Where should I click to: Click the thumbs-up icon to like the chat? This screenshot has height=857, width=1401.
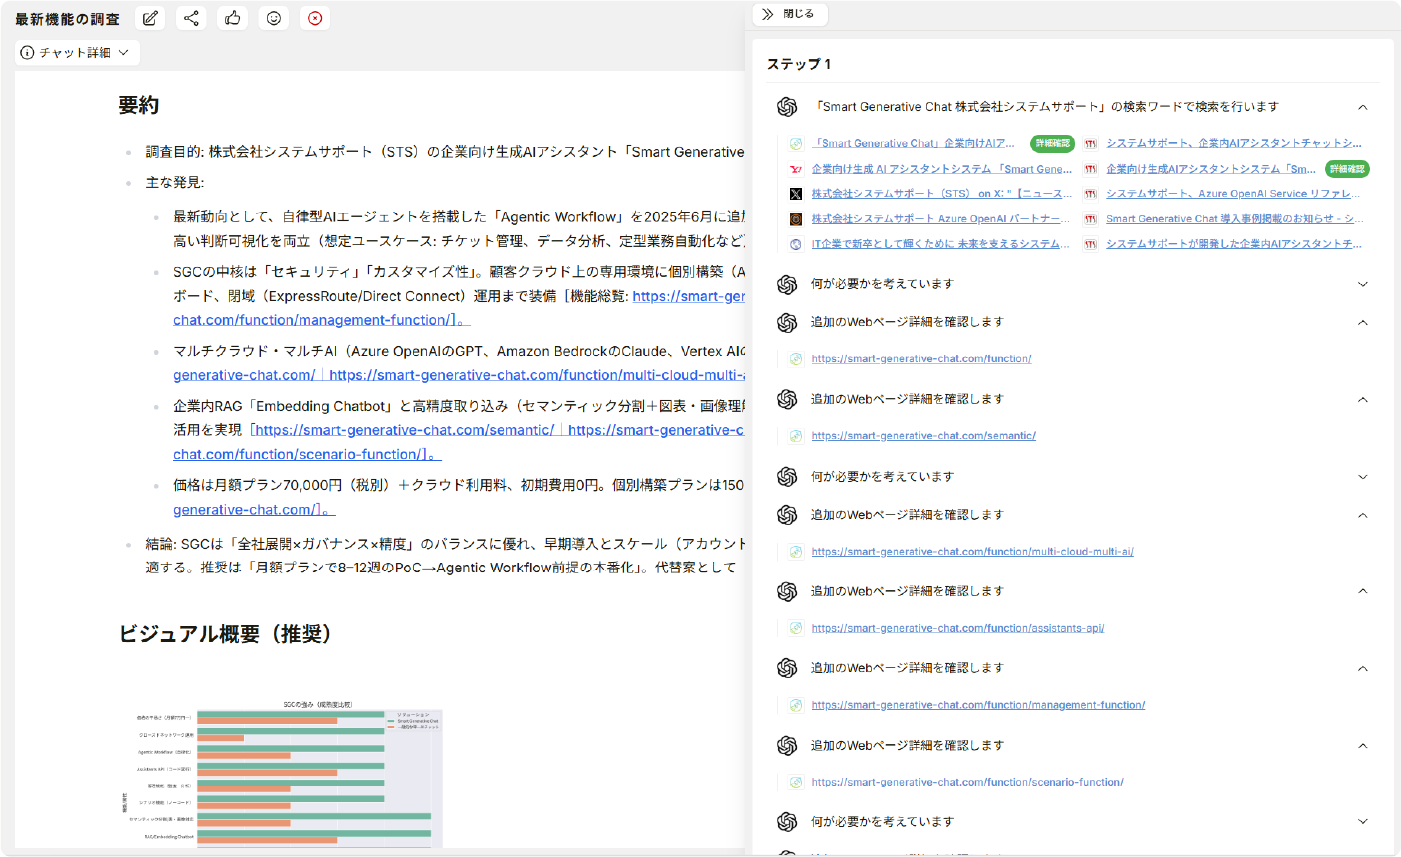(233, 18)
